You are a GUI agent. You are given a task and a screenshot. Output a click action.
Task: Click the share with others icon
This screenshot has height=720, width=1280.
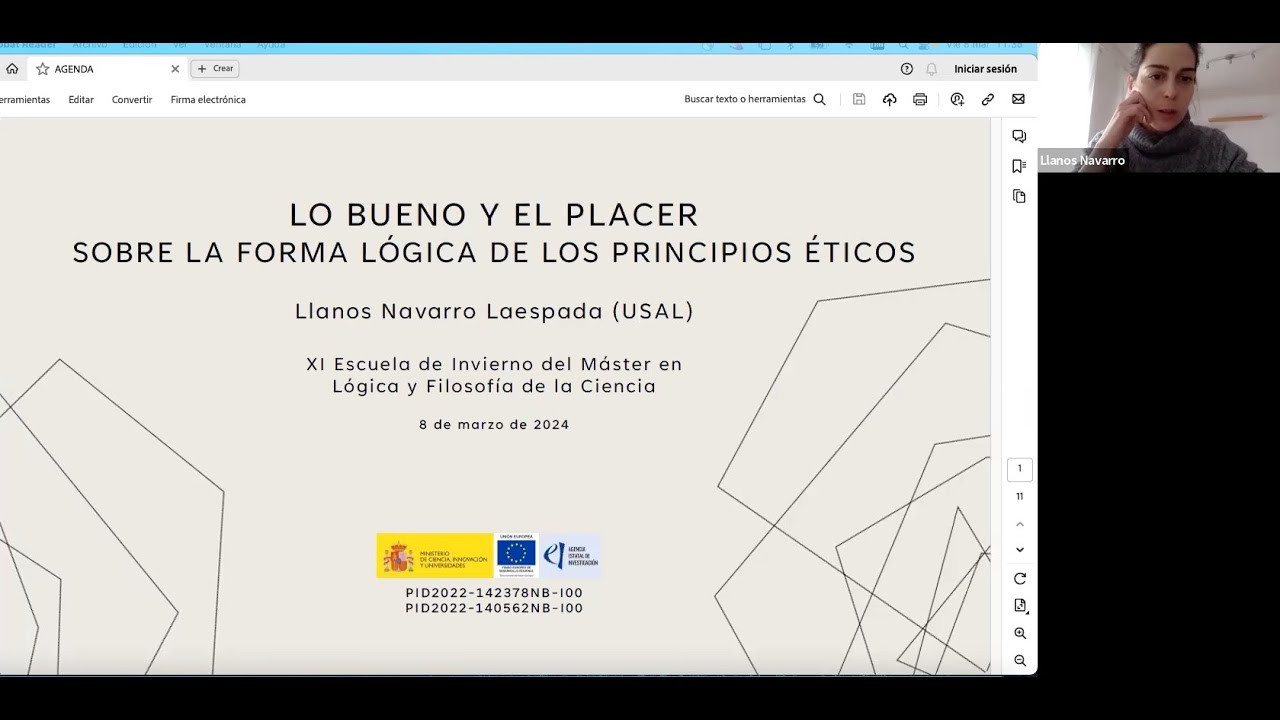point(957,99)
